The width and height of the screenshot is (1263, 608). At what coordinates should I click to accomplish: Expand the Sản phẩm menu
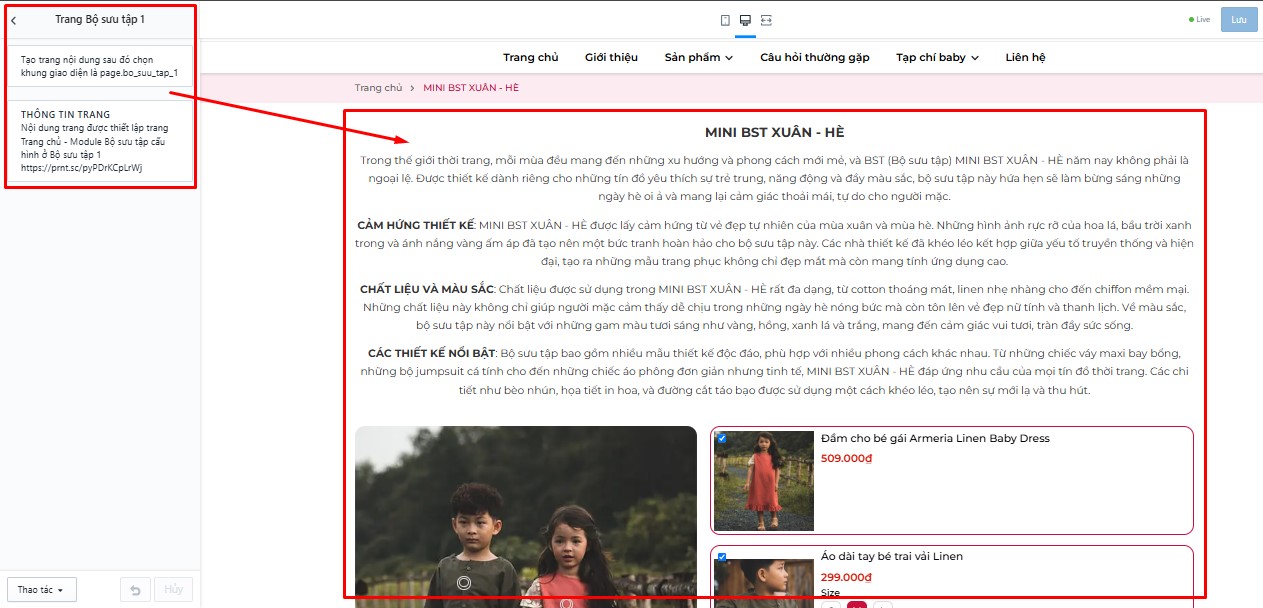point(698,57)
